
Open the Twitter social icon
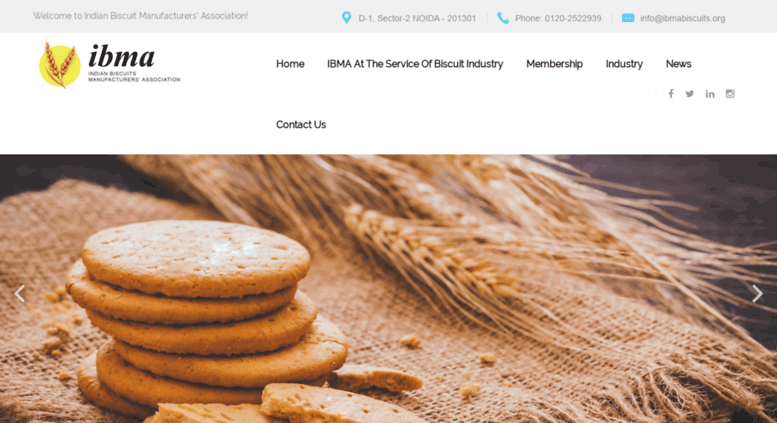click(x=690, y=94)
